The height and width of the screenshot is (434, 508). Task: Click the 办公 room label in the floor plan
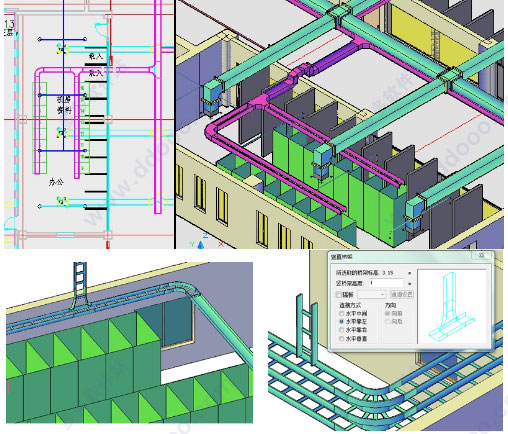tap(56, 182)
